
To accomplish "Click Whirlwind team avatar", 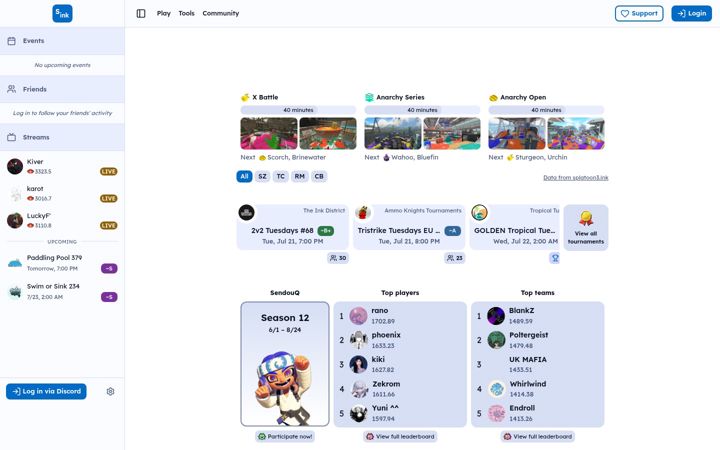I will [496, 389].
